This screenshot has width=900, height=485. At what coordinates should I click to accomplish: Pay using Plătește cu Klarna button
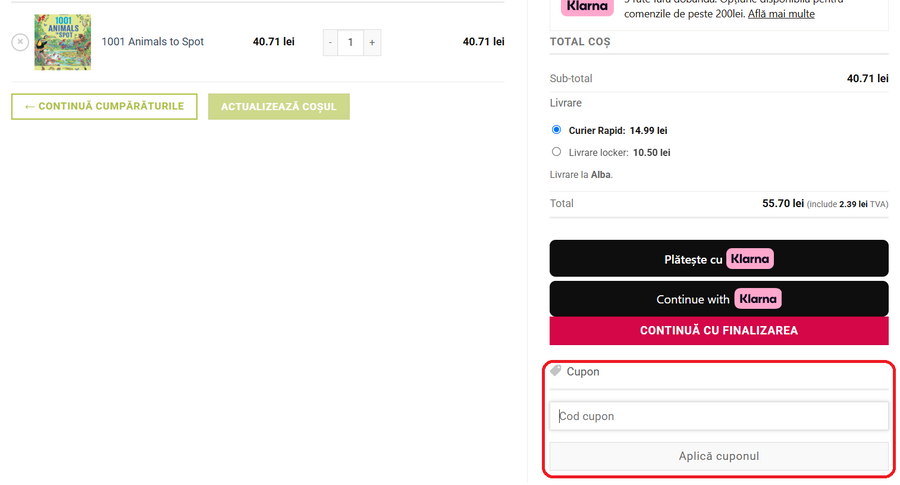click(718, 259)
